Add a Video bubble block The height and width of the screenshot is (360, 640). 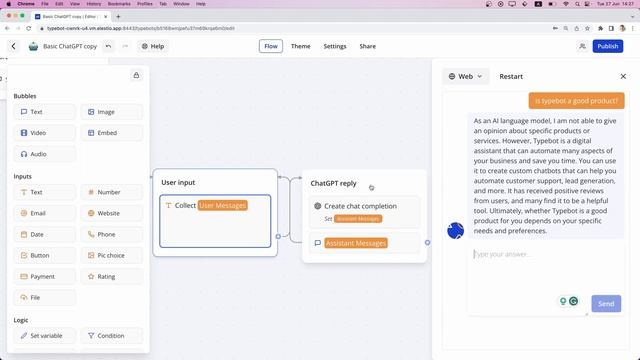44,133
